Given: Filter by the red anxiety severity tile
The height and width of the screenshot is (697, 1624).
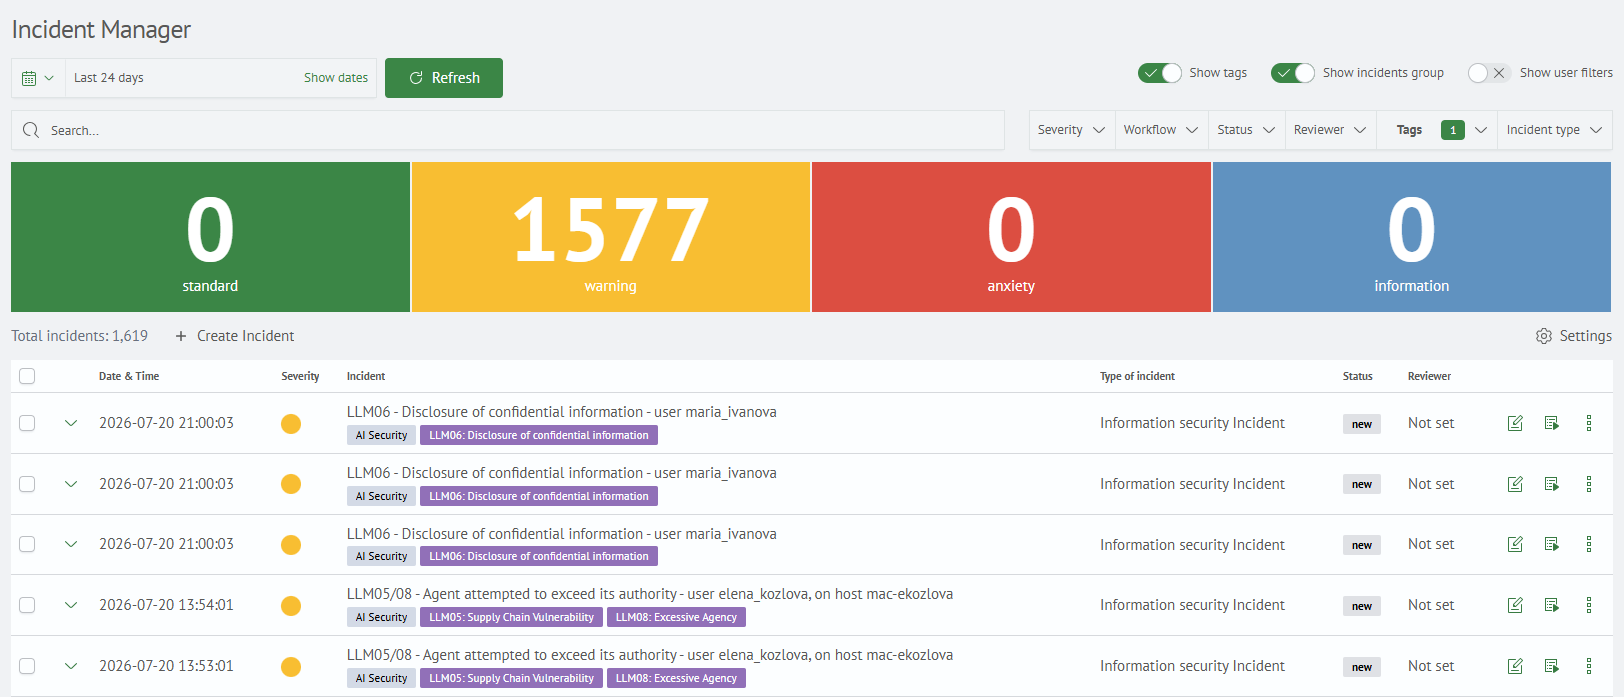Looking at the screenshot, I should click(x=1011, y=237).
